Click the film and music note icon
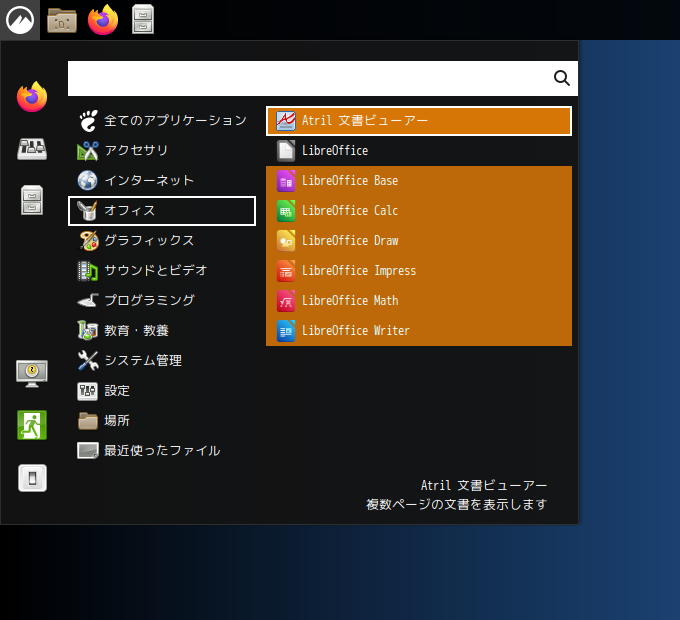Screen dimensions: 680x620 (x=88, y=271)
